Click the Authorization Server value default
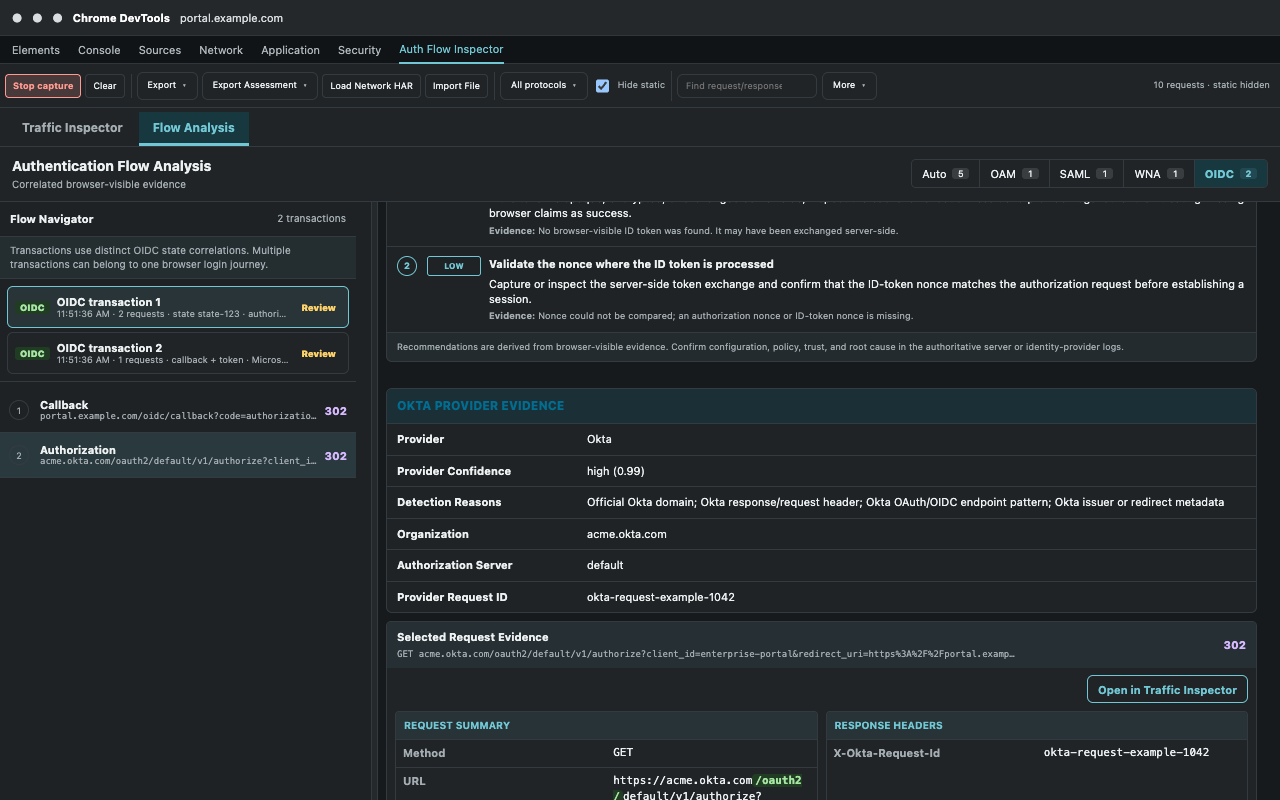This screenshot has height=800, width=1280. [605, 565]
